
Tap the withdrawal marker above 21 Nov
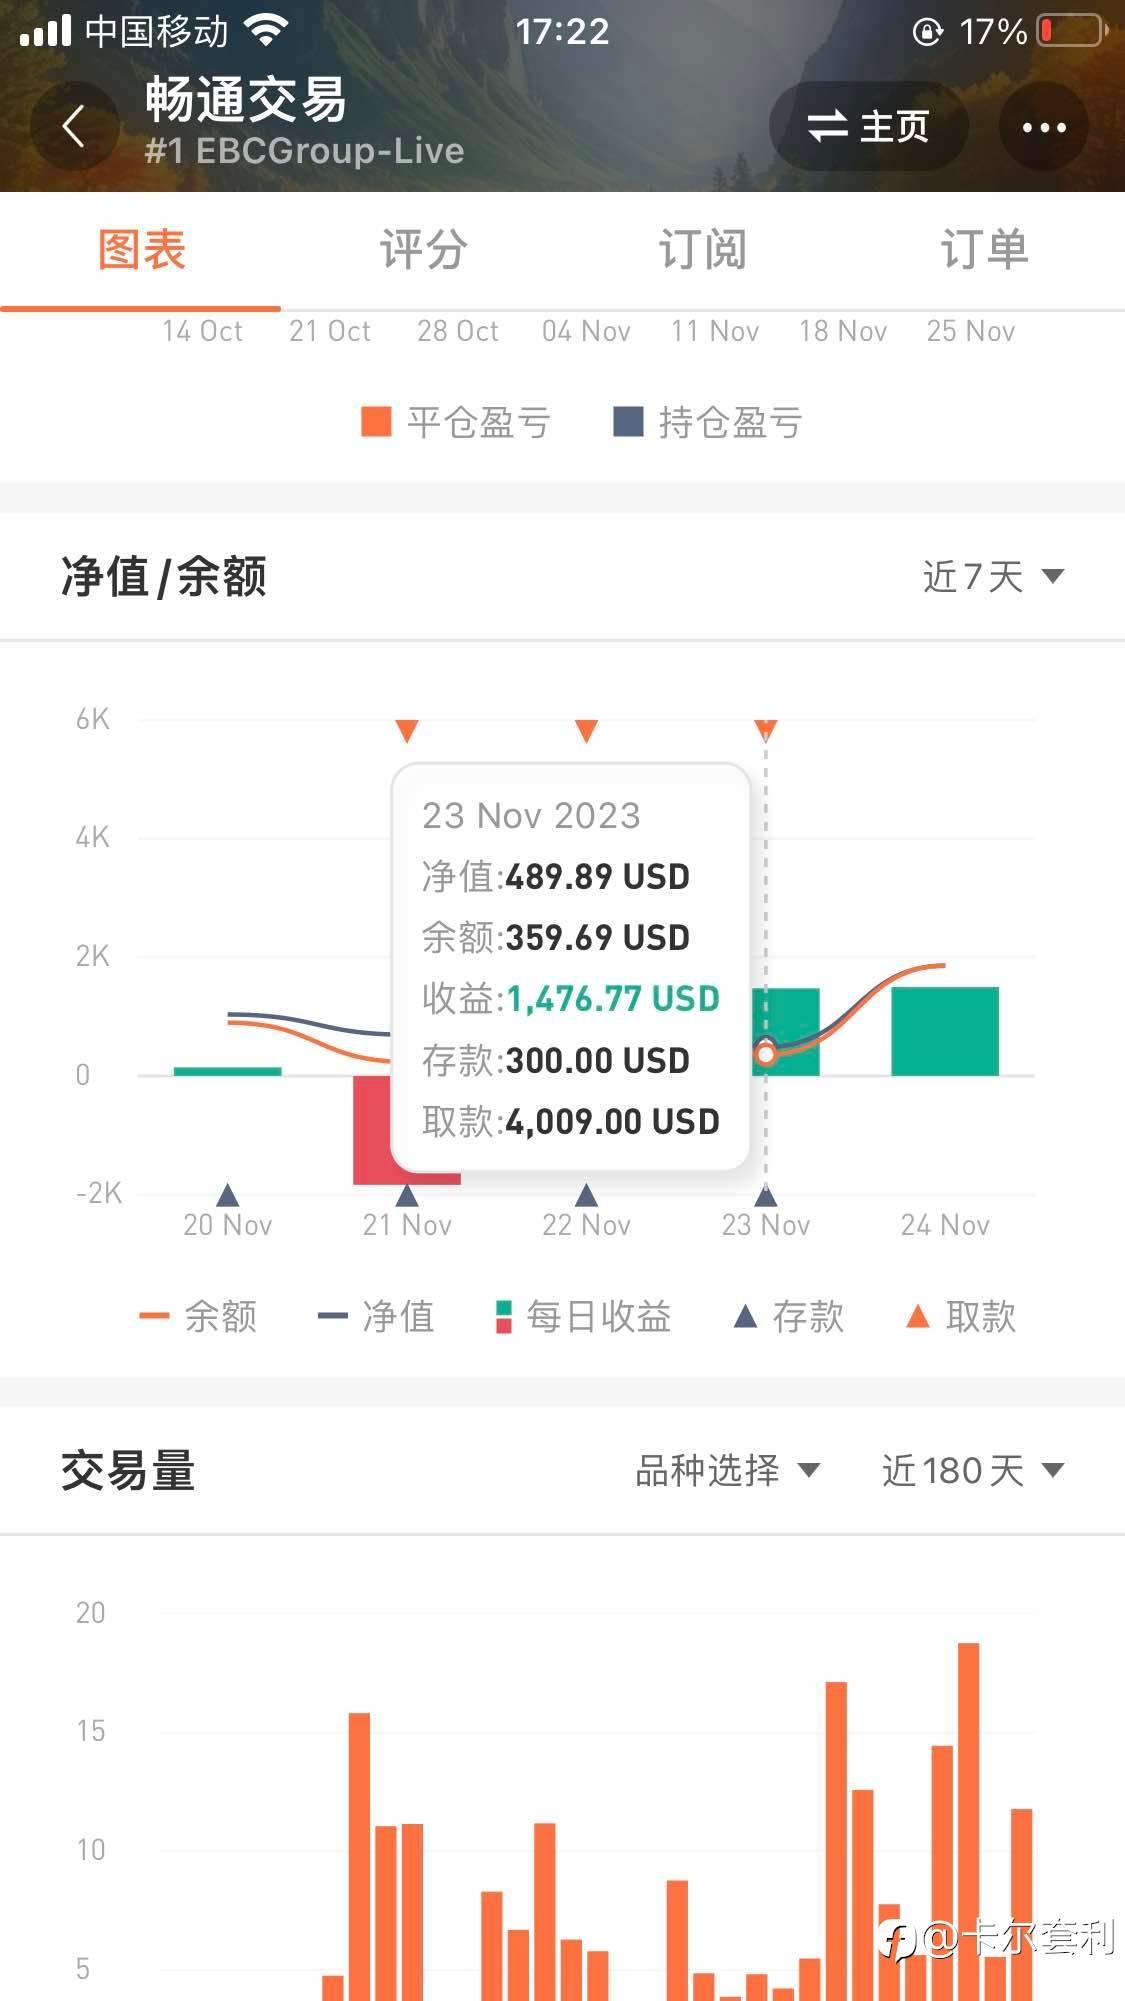[407, 731]
